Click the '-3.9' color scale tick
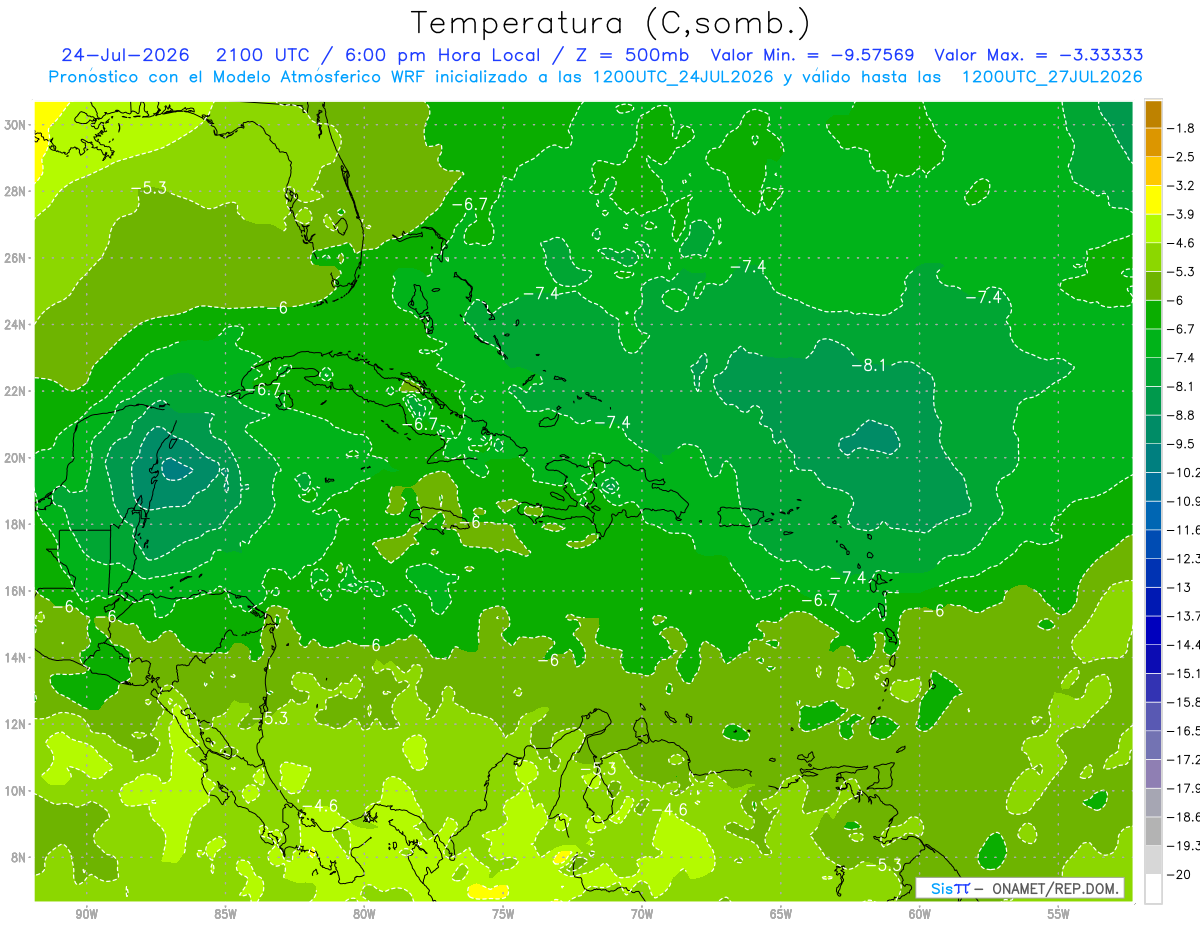This screenshot has width=1200, height=927. point(1183,214)
